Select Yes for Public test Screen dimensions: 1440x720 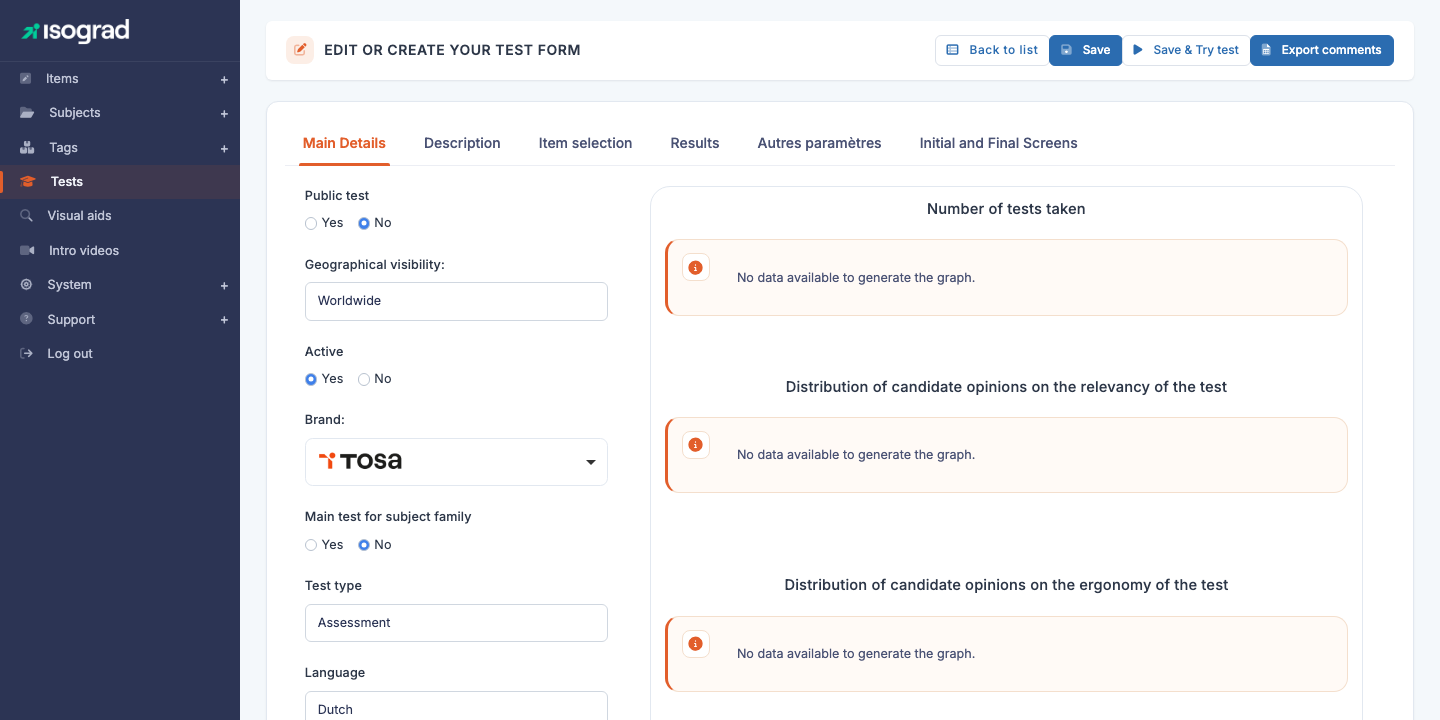tap(311, 223)
